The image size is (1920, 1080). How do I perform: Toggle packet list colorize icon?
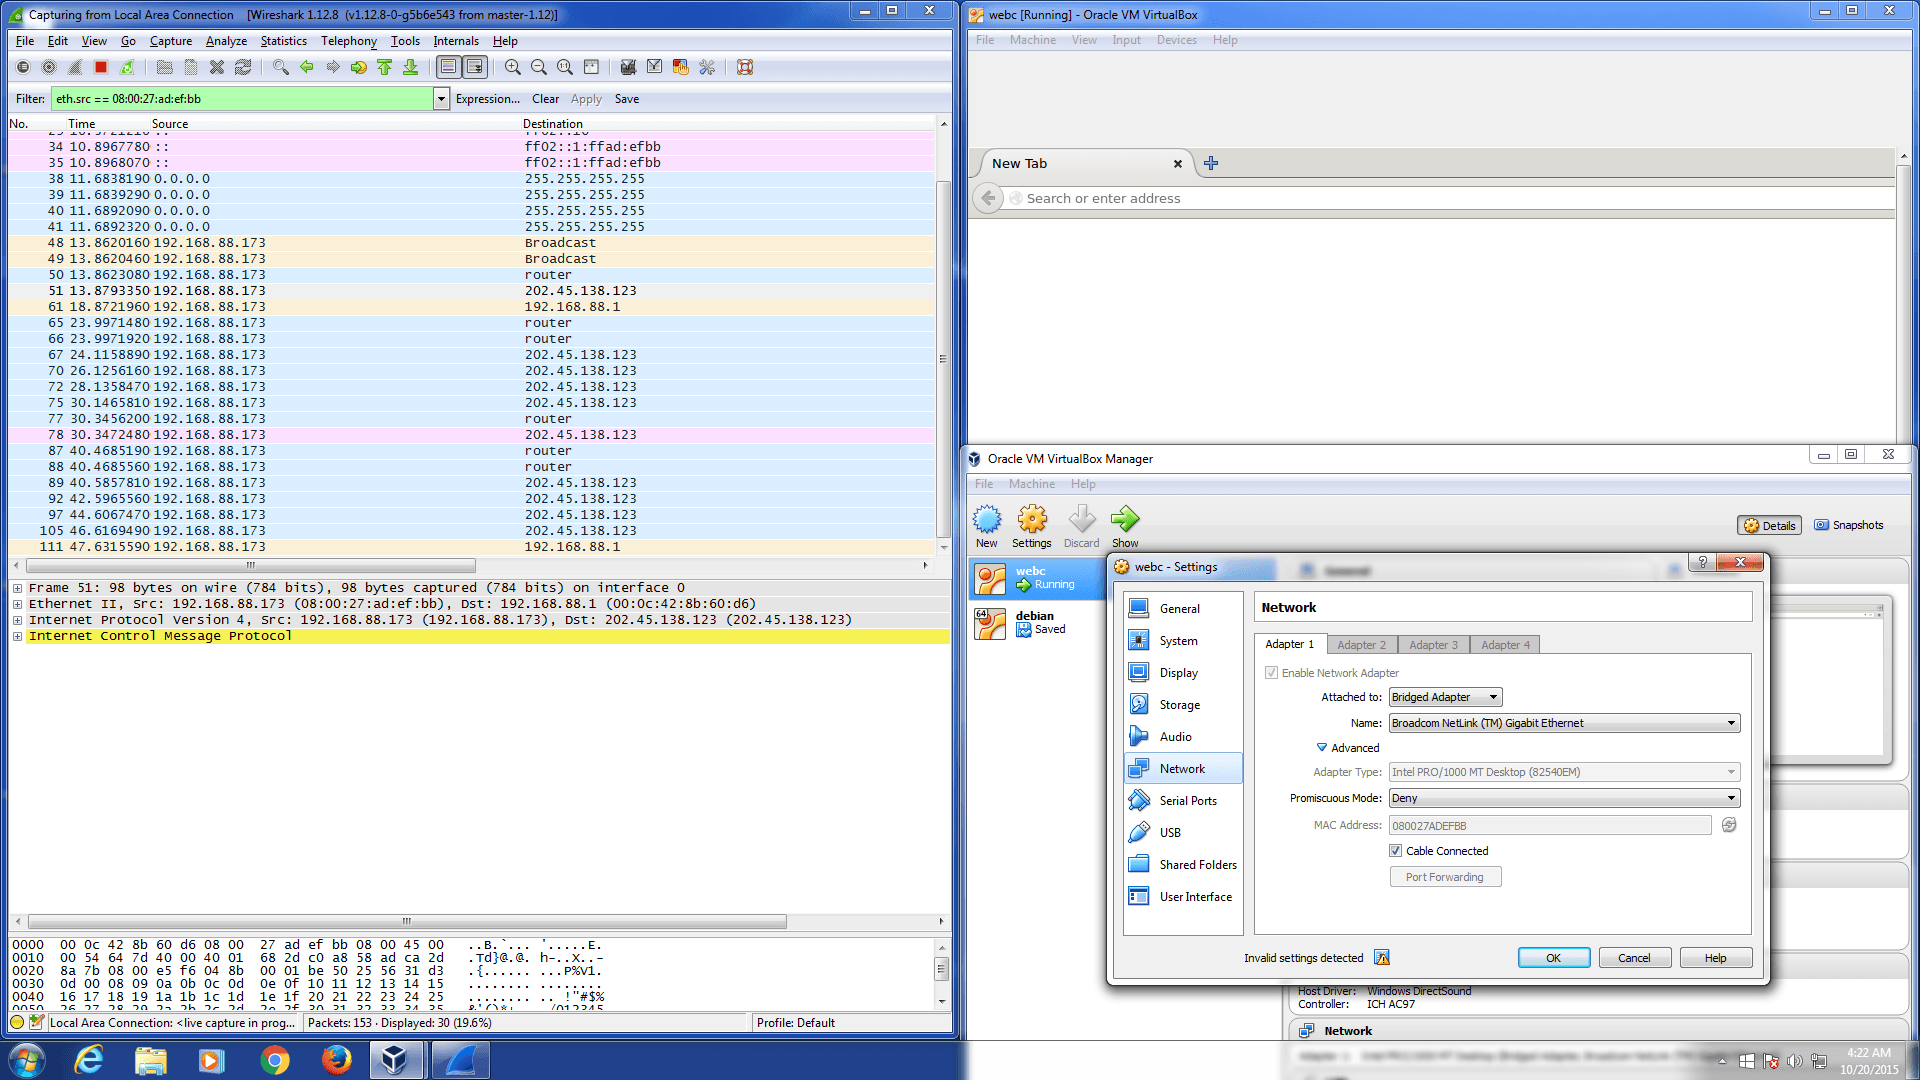[x=449, y=67]
